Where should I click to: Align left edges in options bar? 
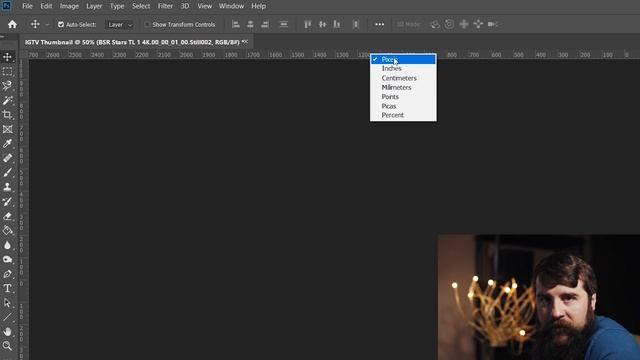coord(236,24)
